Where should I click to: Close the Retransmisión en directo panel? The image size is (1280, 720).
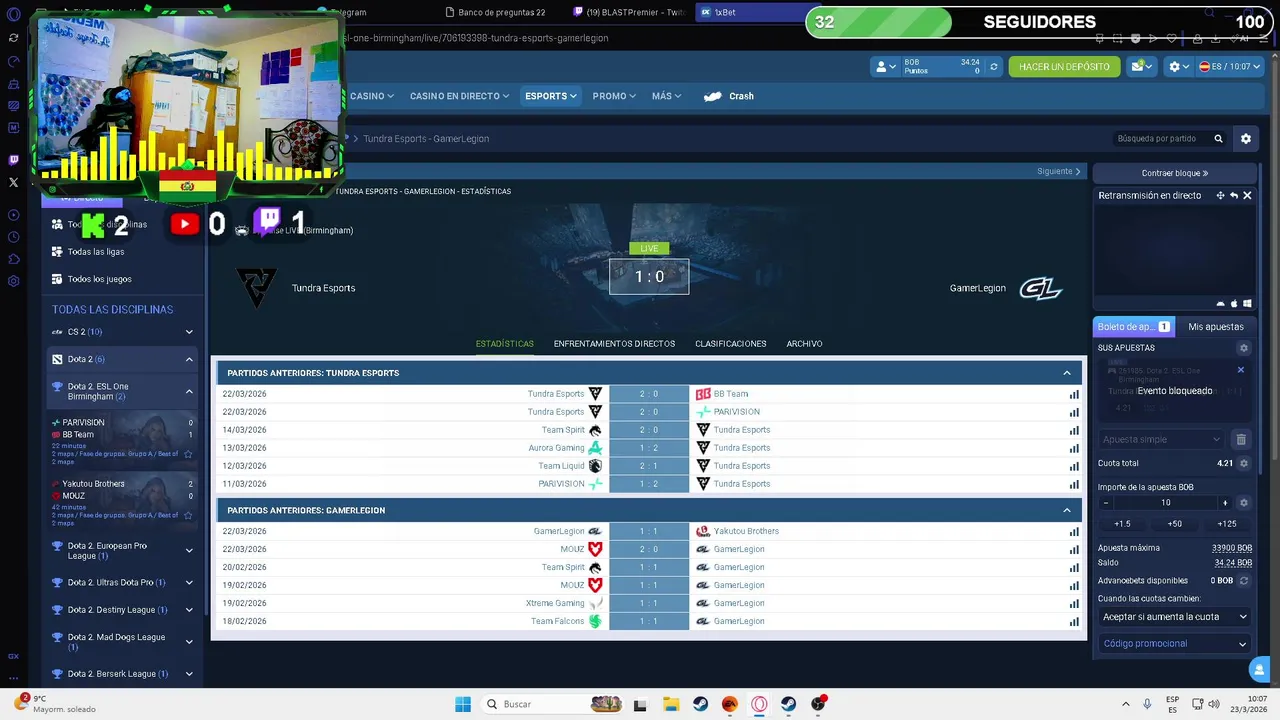pyautogui.click(x=1247, y=196)
